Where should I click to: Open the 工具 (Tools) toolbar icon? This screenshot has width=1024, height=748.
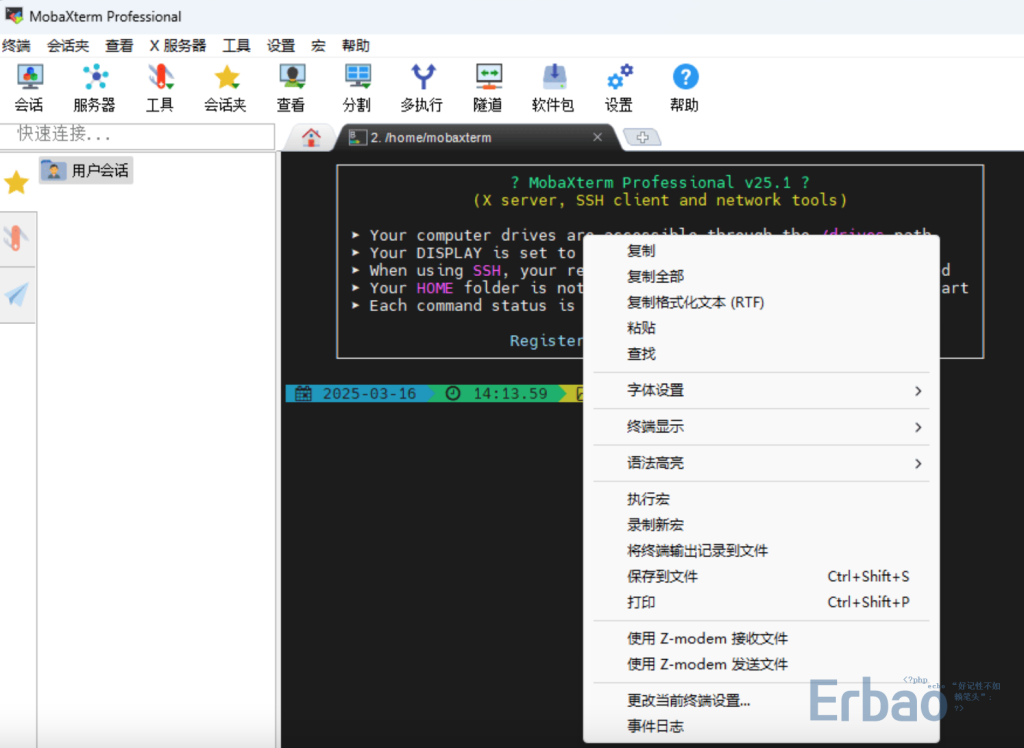(x=160, y=88)
